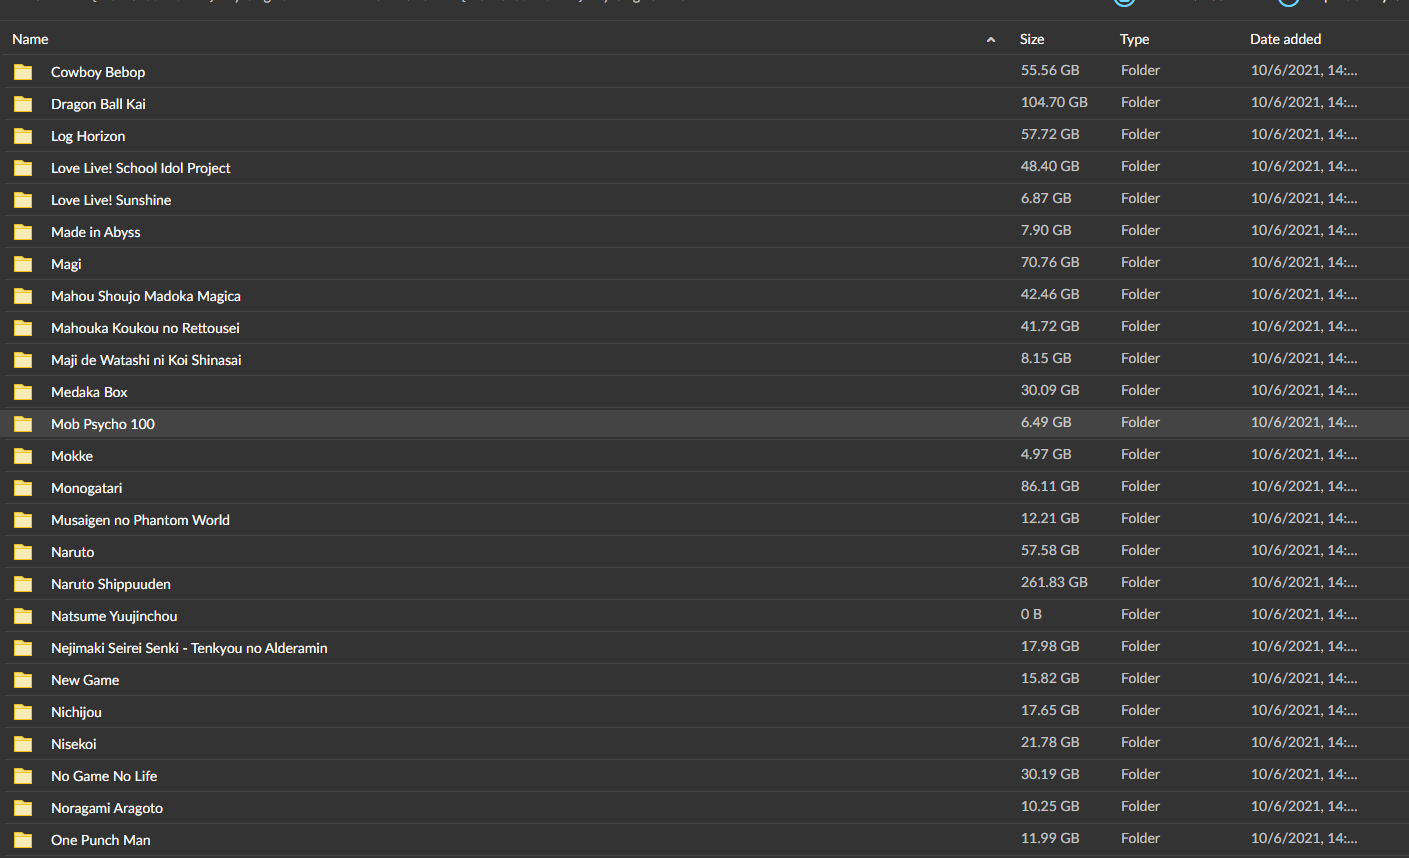
Task: Sort the list by the Name column header
Action: coord(30,39)
